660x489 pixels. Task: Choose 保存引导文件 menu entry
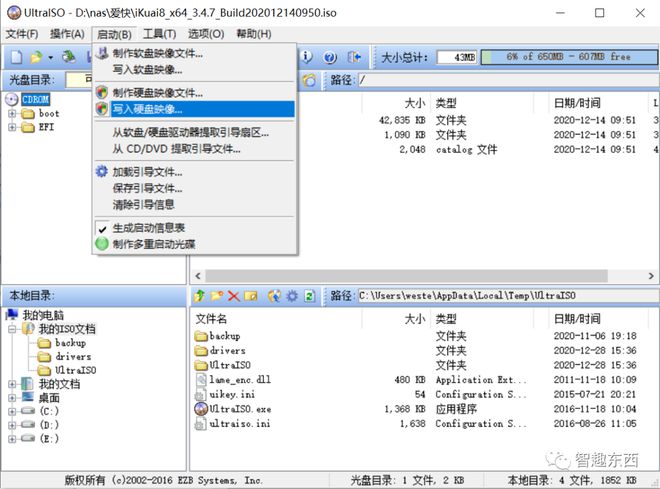coord(195,188)
